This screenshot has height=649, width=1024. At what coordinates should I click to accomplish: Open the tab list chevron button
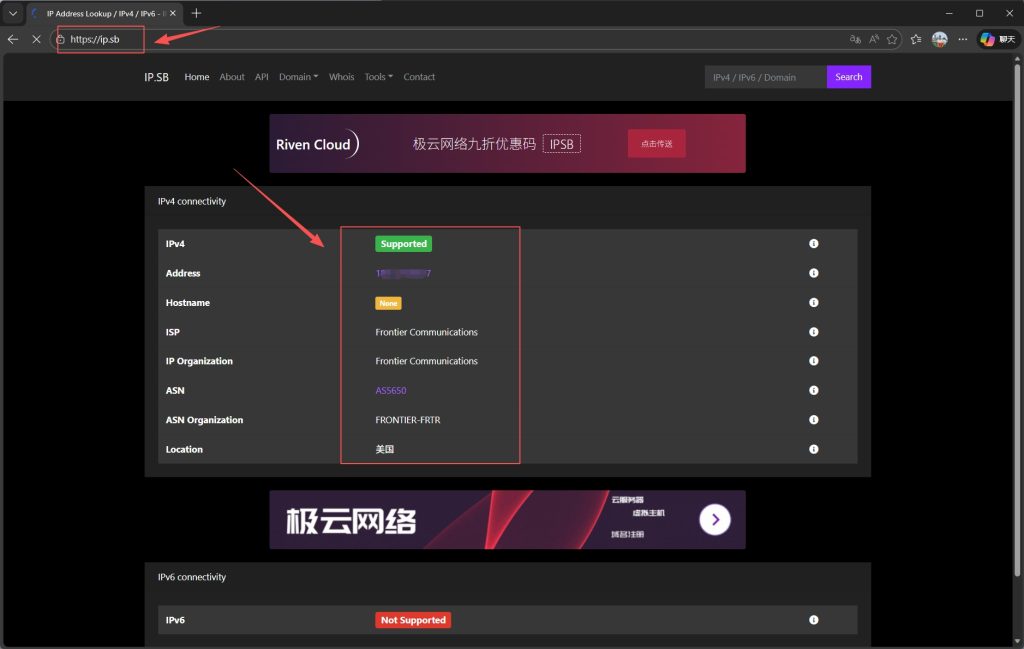point(13,13)
